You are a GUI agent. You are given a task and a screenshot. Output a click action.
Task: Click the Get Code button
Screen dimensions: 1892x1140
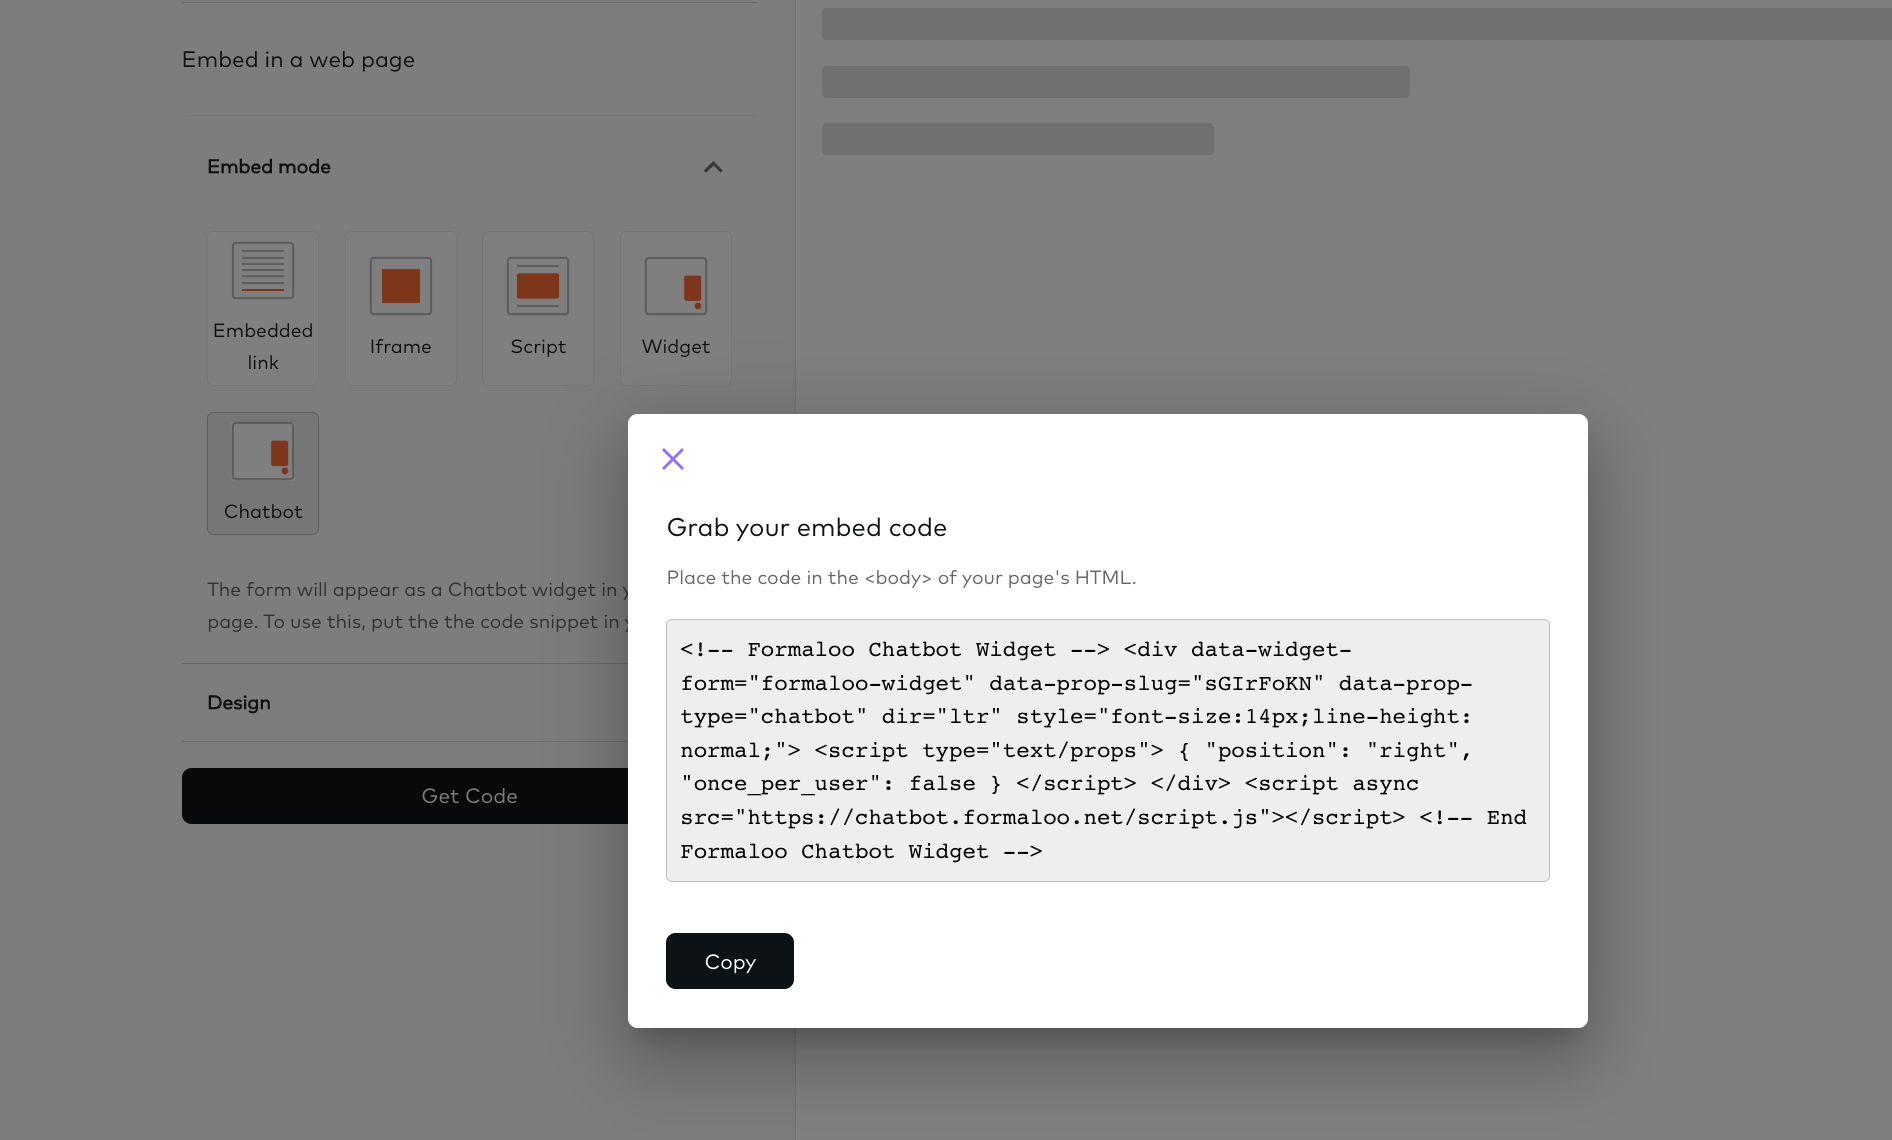405,796
